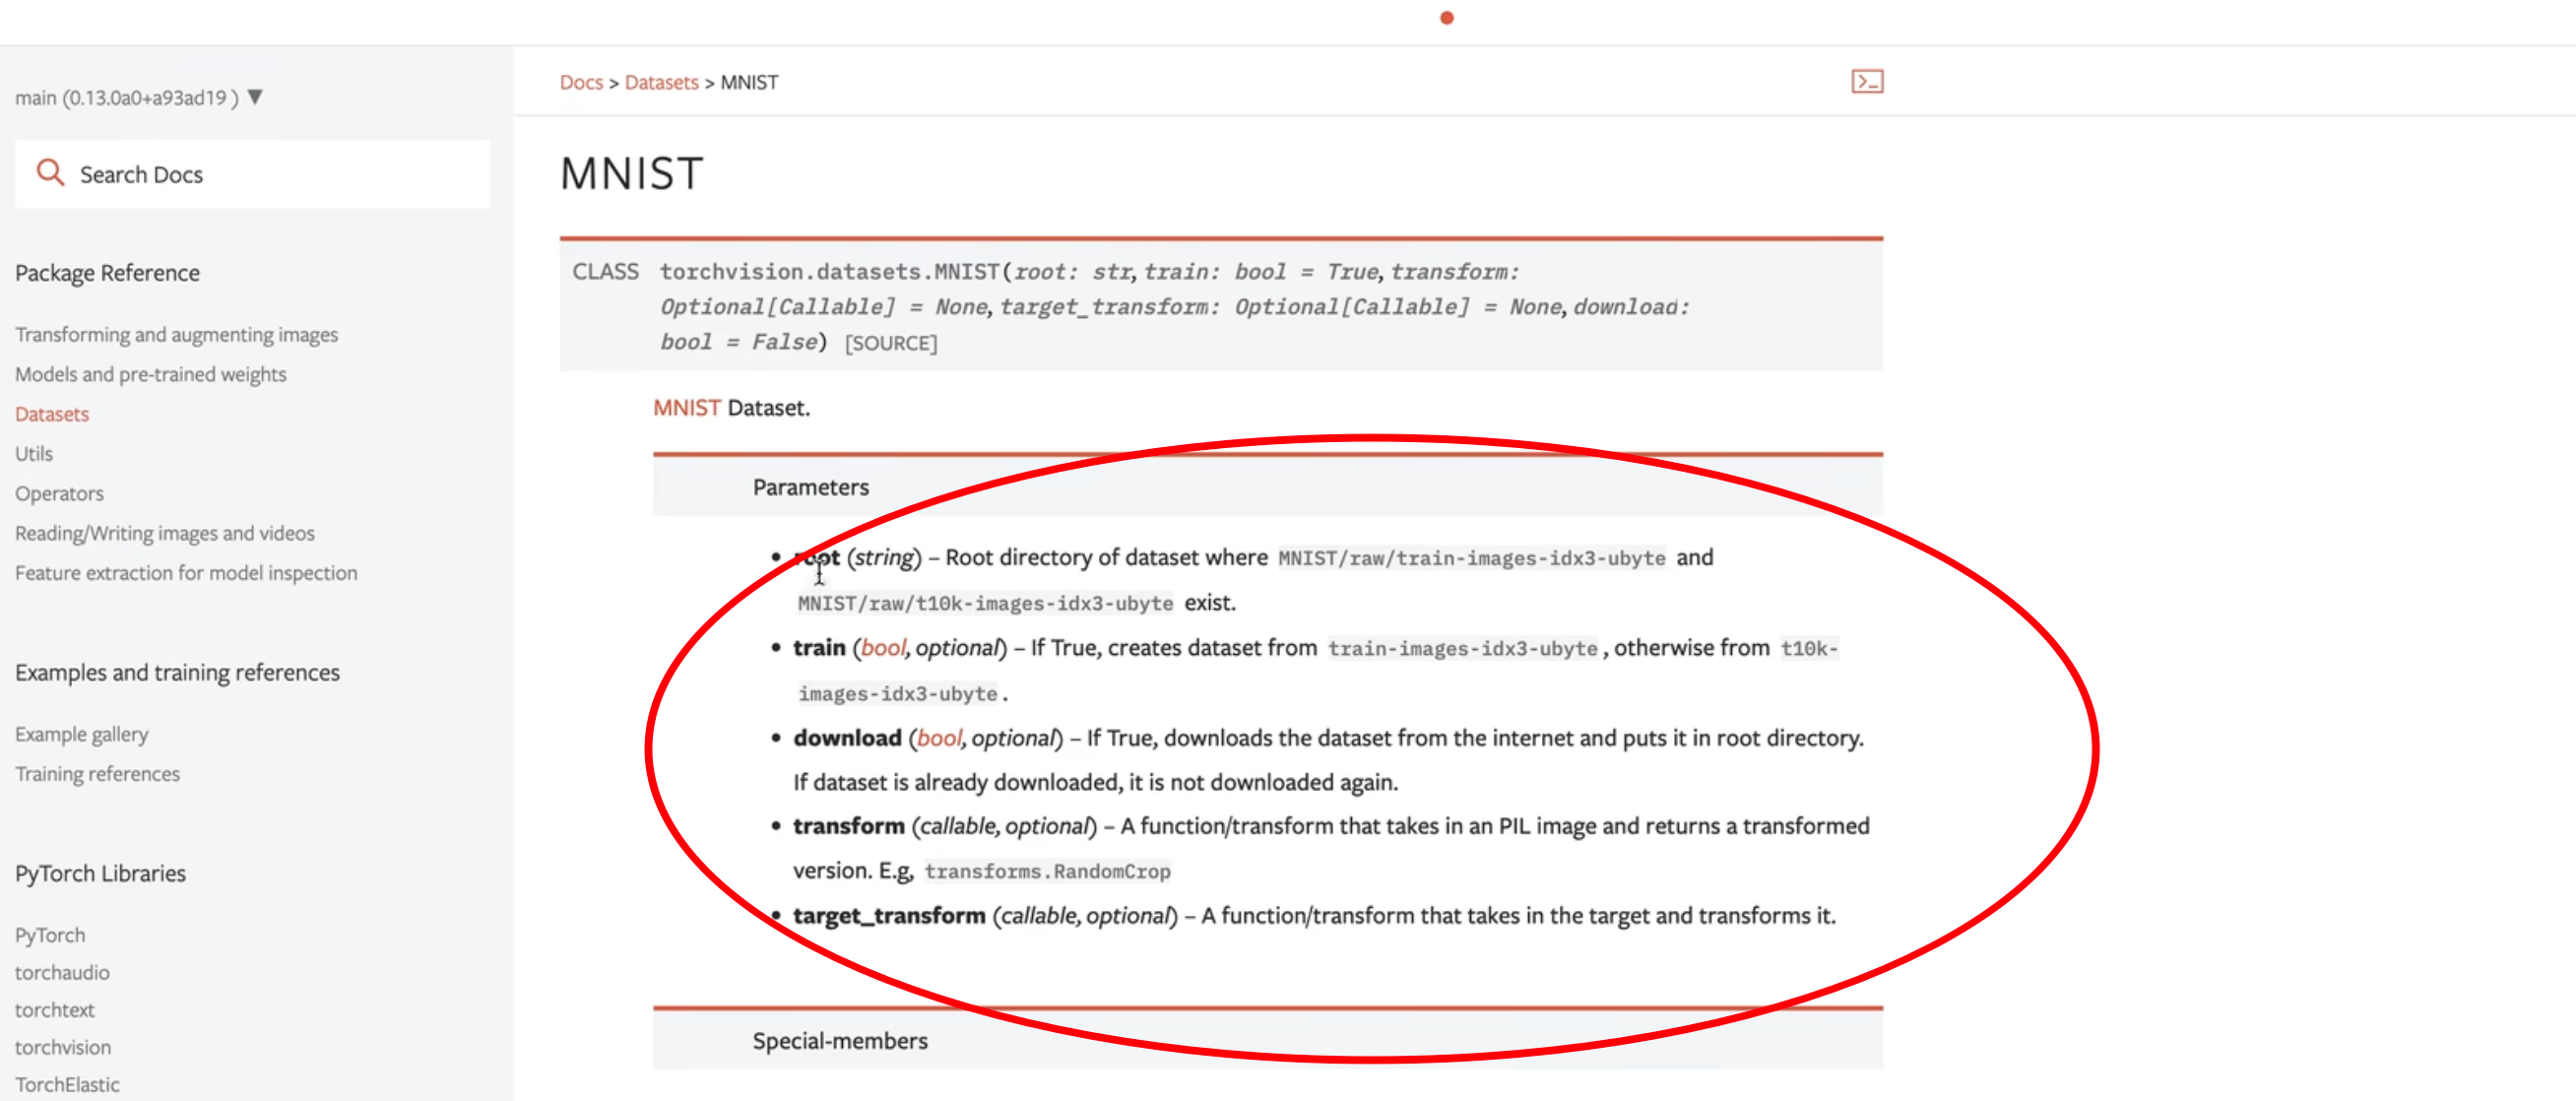The height and width of the screenshot is (1101, 2576).
Task: Open Example gallery page
Action: pyautogui.click(x=81, y=734)
